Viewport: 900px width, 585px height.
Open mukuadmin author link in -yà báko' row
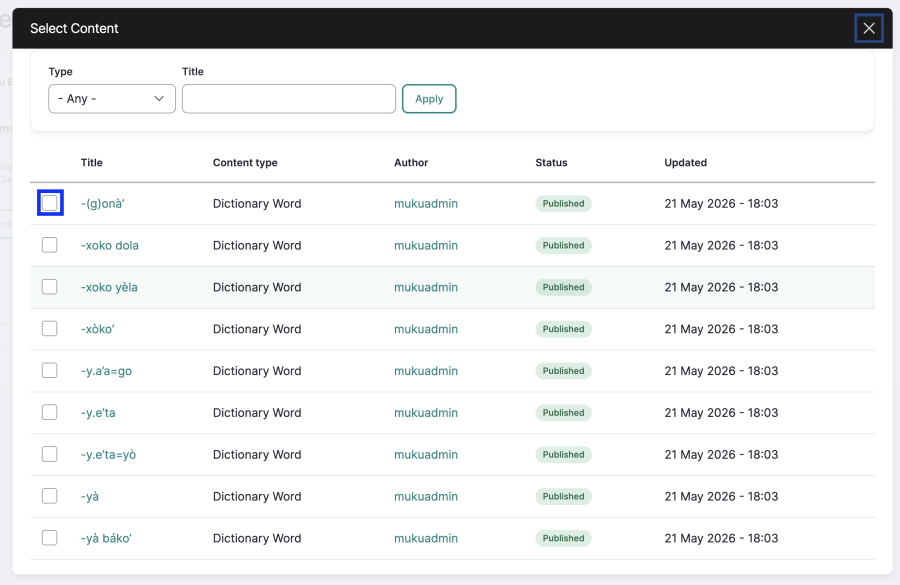(426, 538)
